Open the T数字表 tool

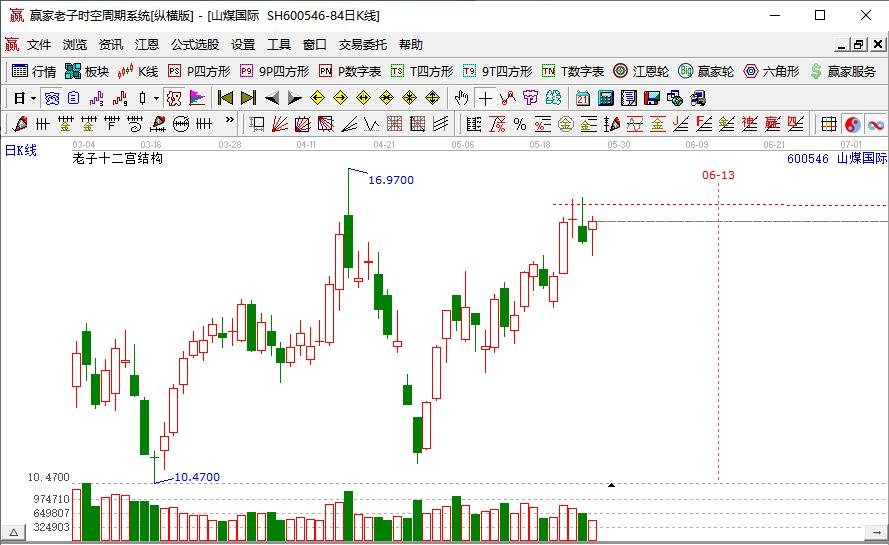pyautogui.click(x=575, y=71)
